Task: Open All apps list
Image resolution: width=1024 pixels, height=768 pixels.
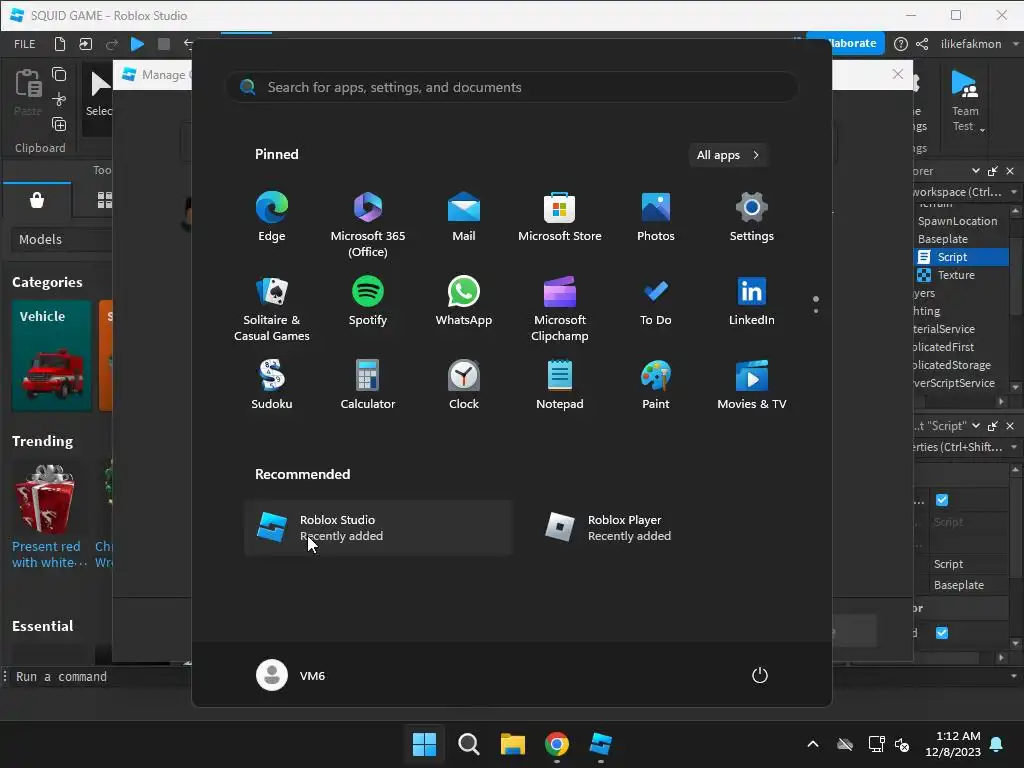Action: coord(728,155)
